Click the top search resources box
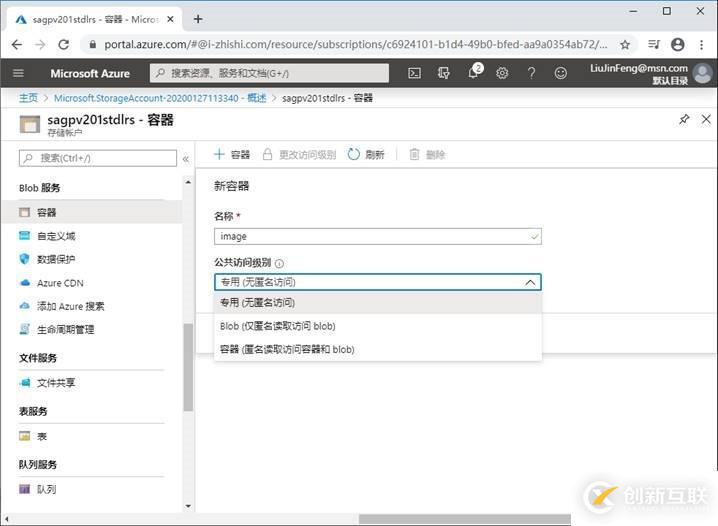This screenshot has height=526, width=718. pos(270,73)
